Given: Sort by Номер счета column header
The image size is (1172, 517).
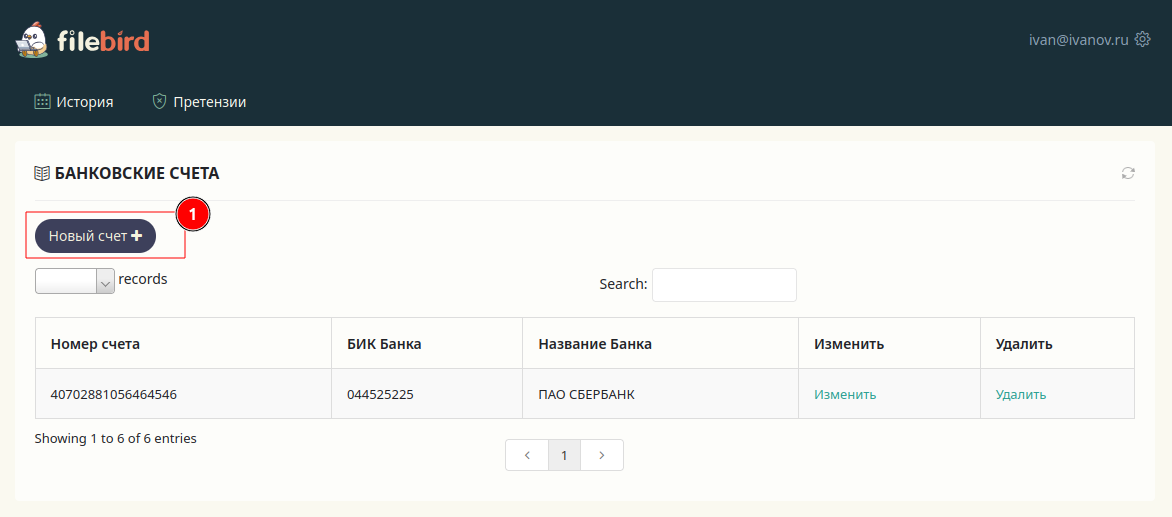Looking at the screenshot, I should pos(95,344).
